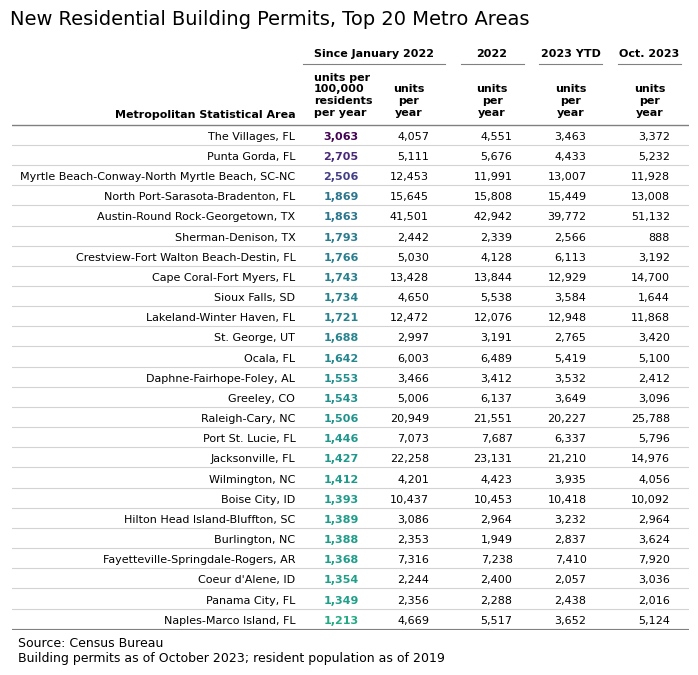
Task: Click Boise City's 2023 YTD value 10,418
Action: pyautogui.click(x=567, y=500)
